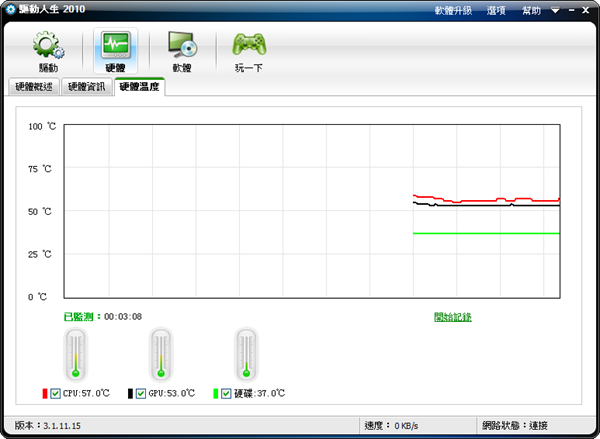Viewport: 600px width, 439px height.
Task: Open the title bar dropdown arrow menu
Action: [555, 10]
